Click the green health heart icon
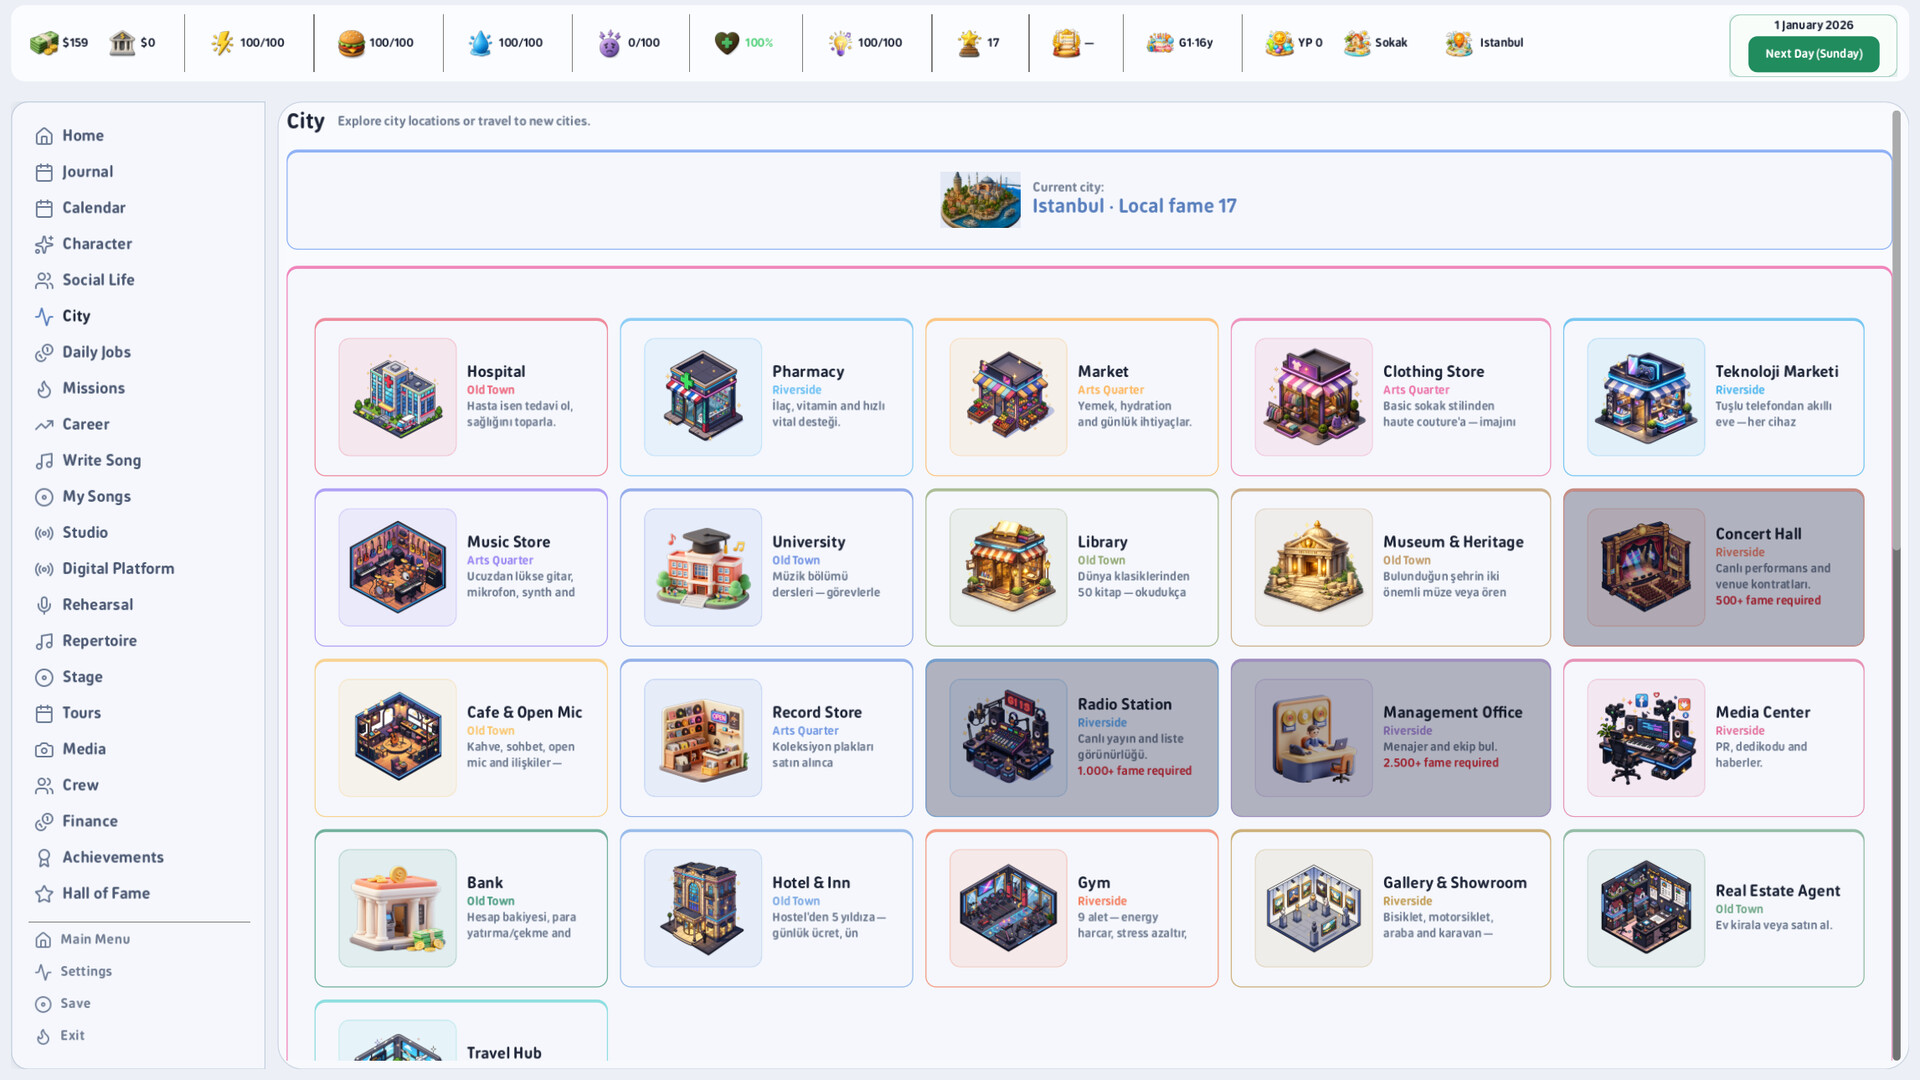 tap(727, 43)
